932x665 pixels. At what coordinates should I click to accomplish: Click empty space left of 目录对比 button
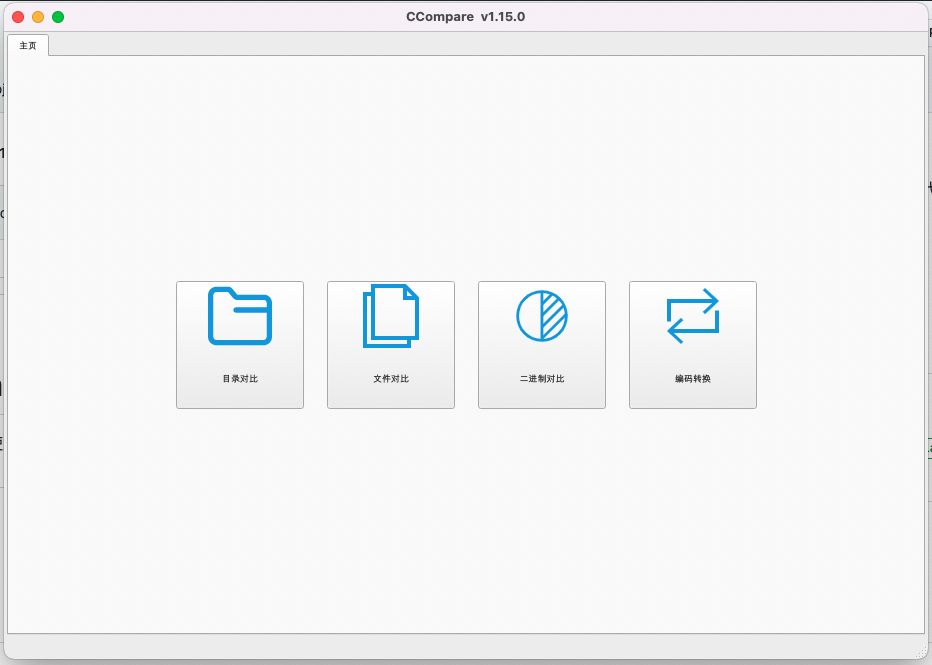click(90, 345)
